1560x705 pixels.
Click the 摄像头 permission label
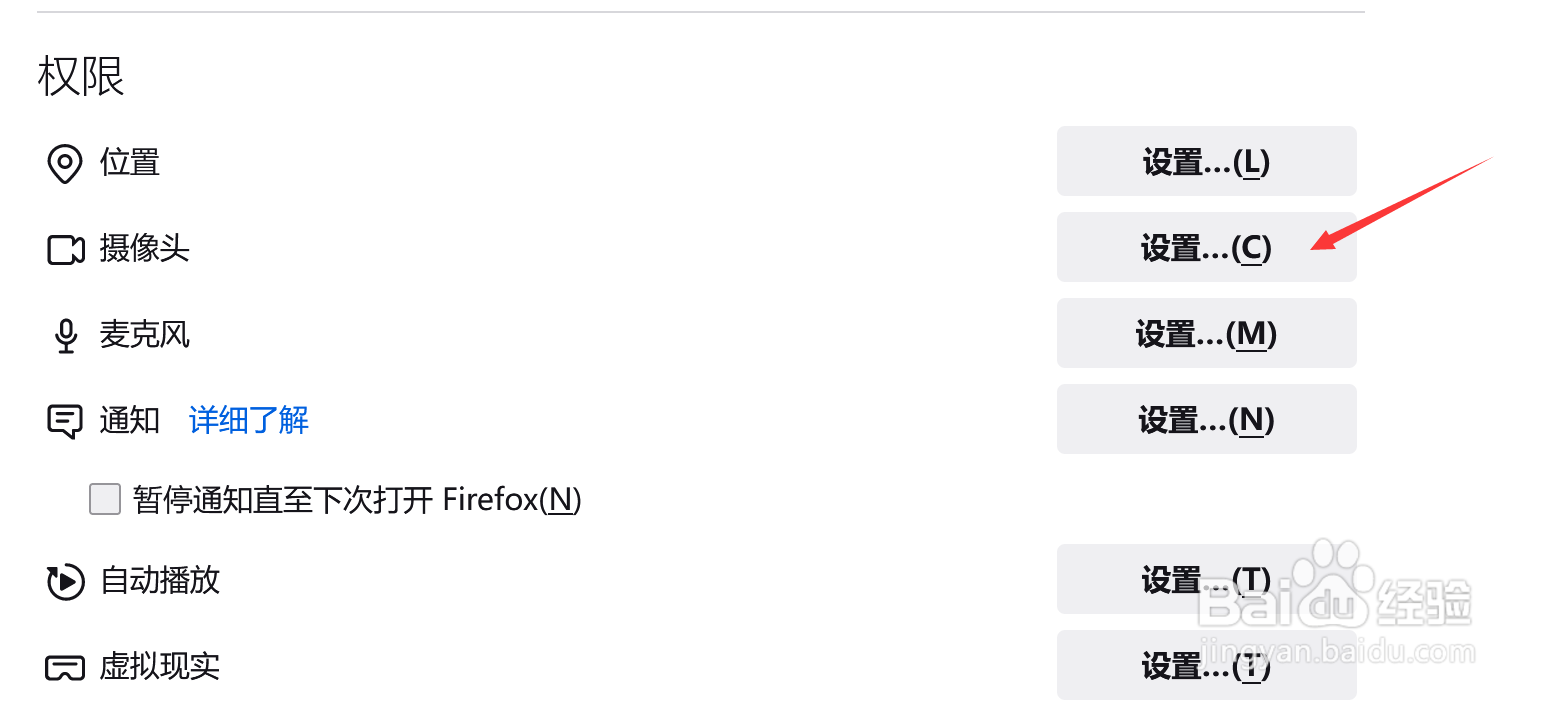point(145,248)
